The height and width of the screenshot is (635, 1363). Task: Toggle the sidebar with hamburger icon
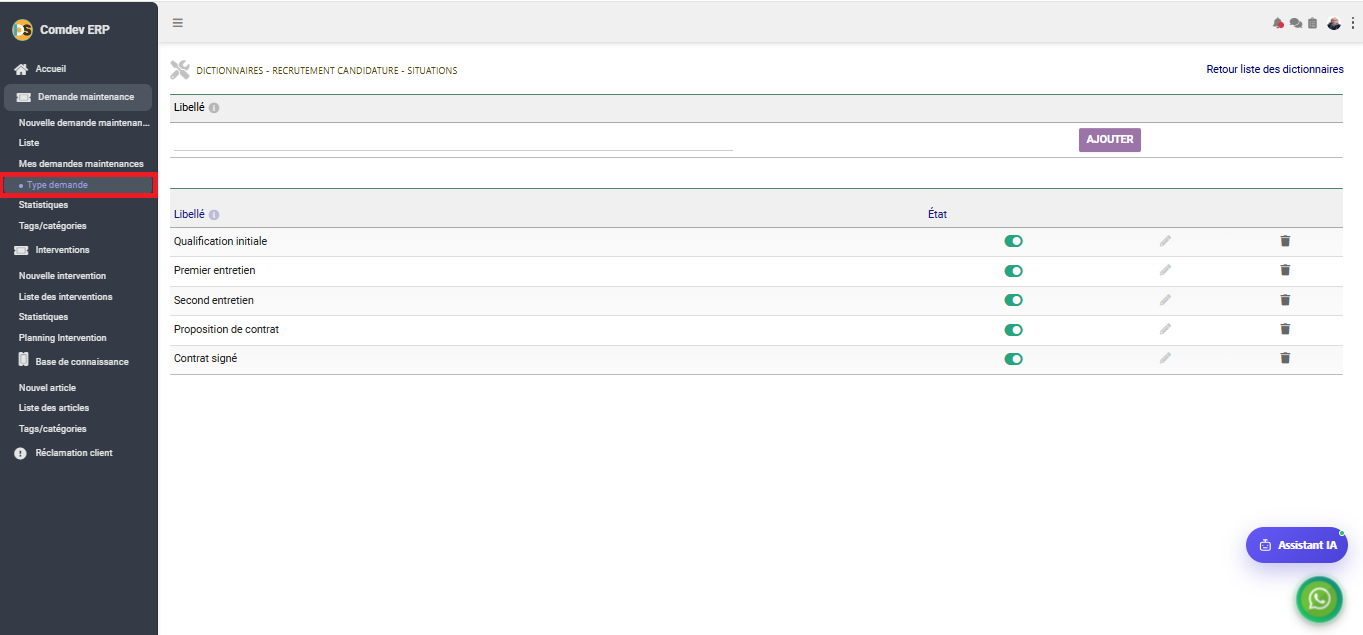pos(178,22)
